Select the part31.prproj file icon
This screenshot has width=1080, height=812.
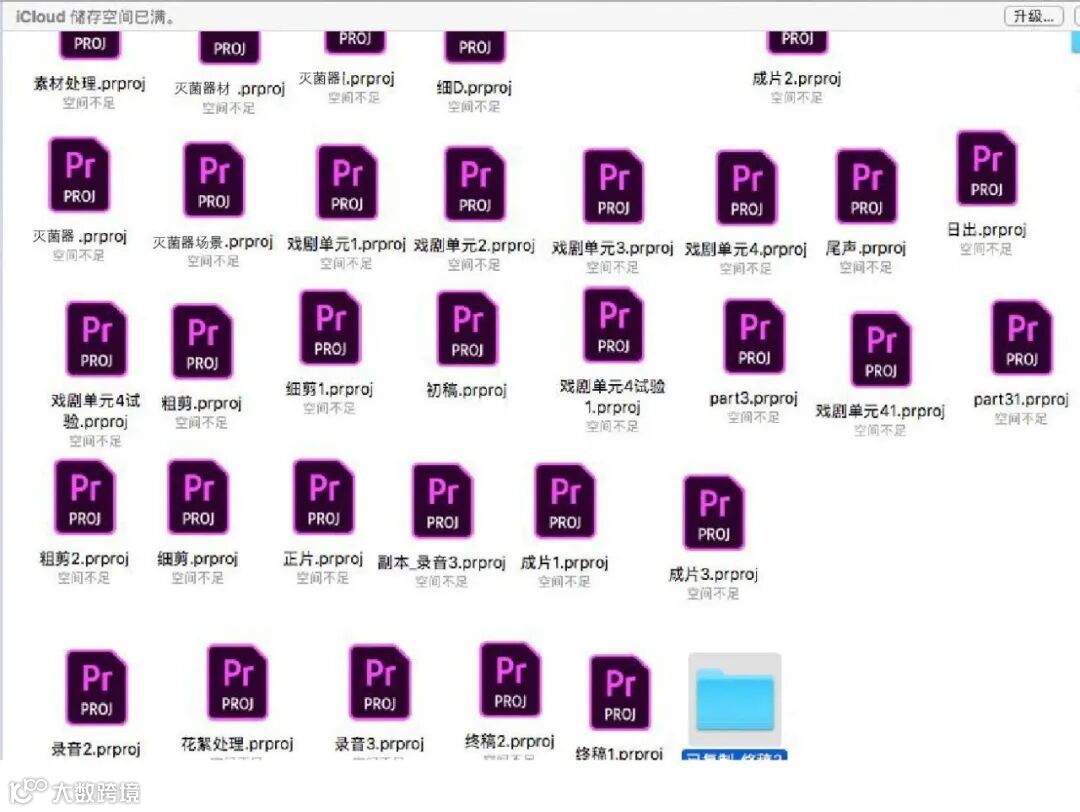1021,337
